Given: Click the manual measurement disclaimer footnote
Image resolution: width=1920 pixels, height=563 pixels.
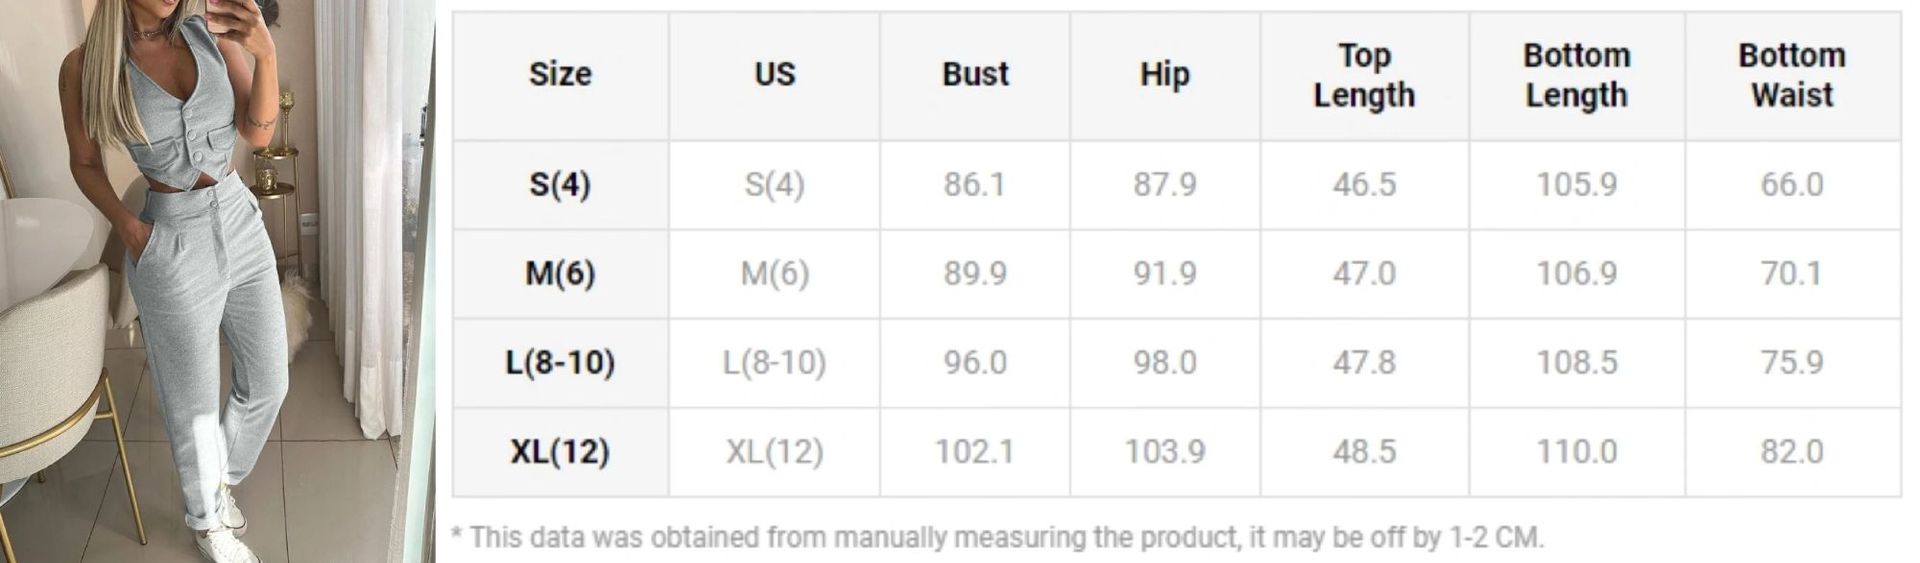Looking at the screenshot, I should point(998,538).
